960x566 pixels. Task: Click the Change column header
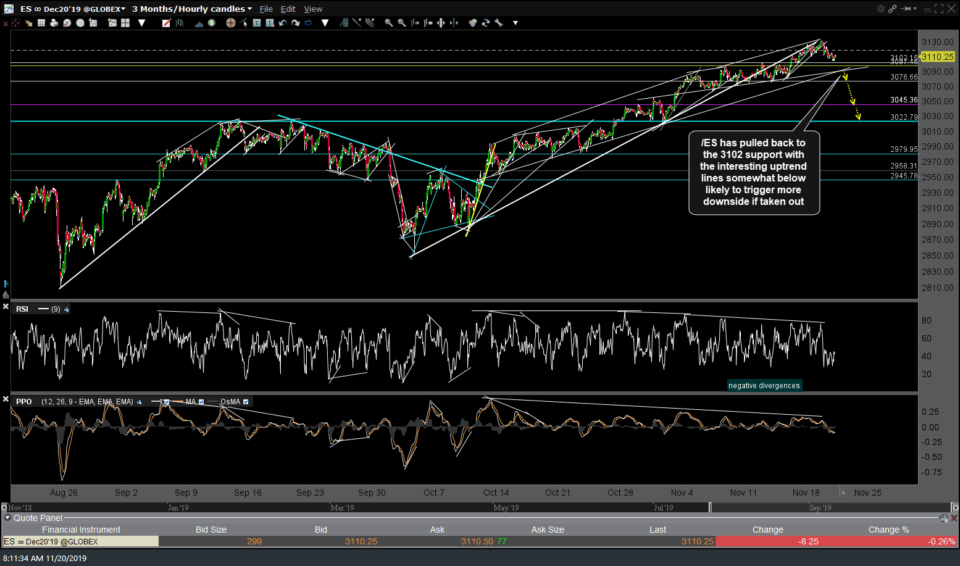pos(768,529)
